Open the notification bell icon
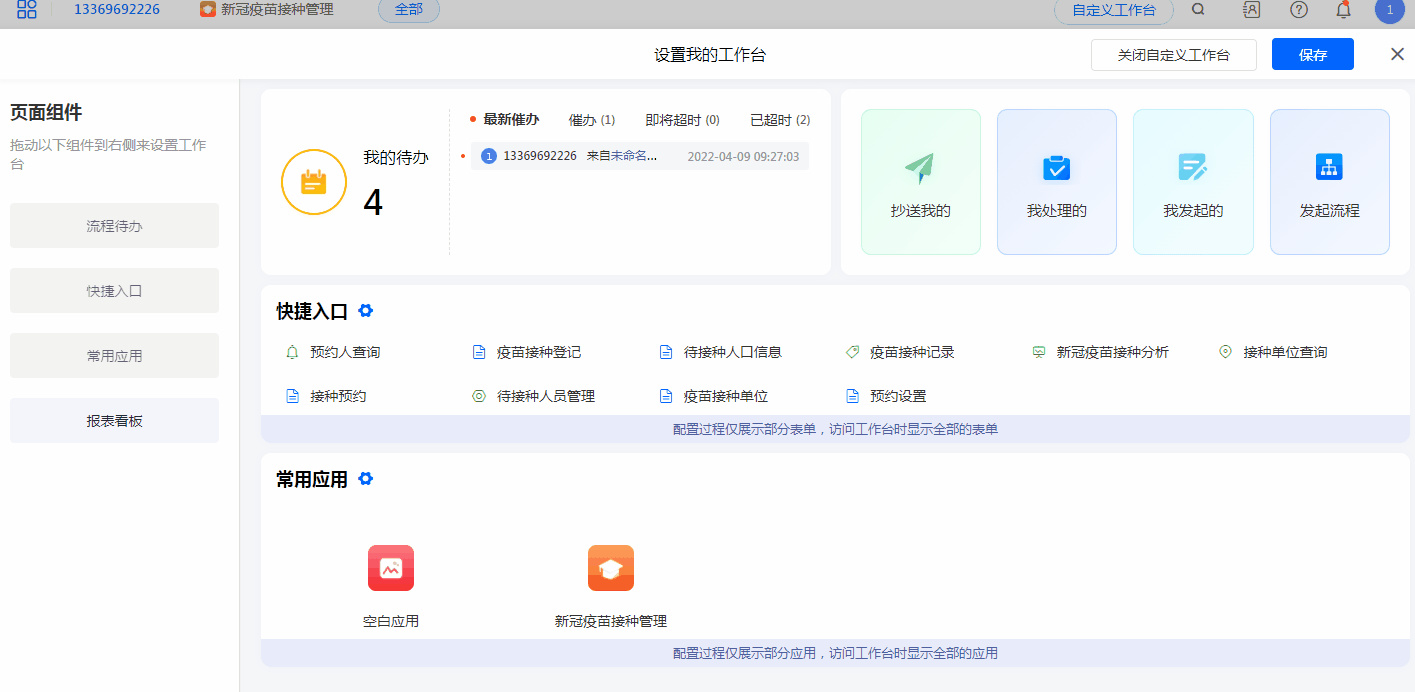The height and width of the screenshot is (692, 1415). click(1344, 10)
